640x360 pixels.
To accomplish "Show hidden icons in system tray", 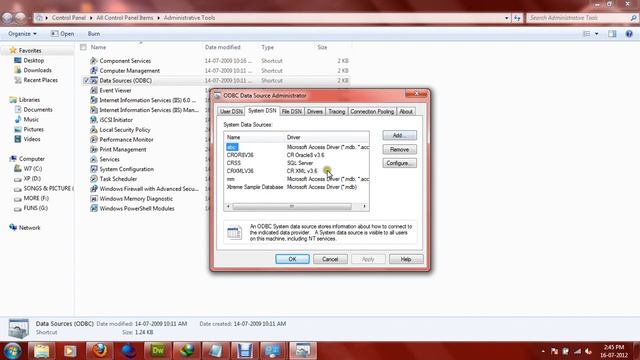I will pos(543,351).
